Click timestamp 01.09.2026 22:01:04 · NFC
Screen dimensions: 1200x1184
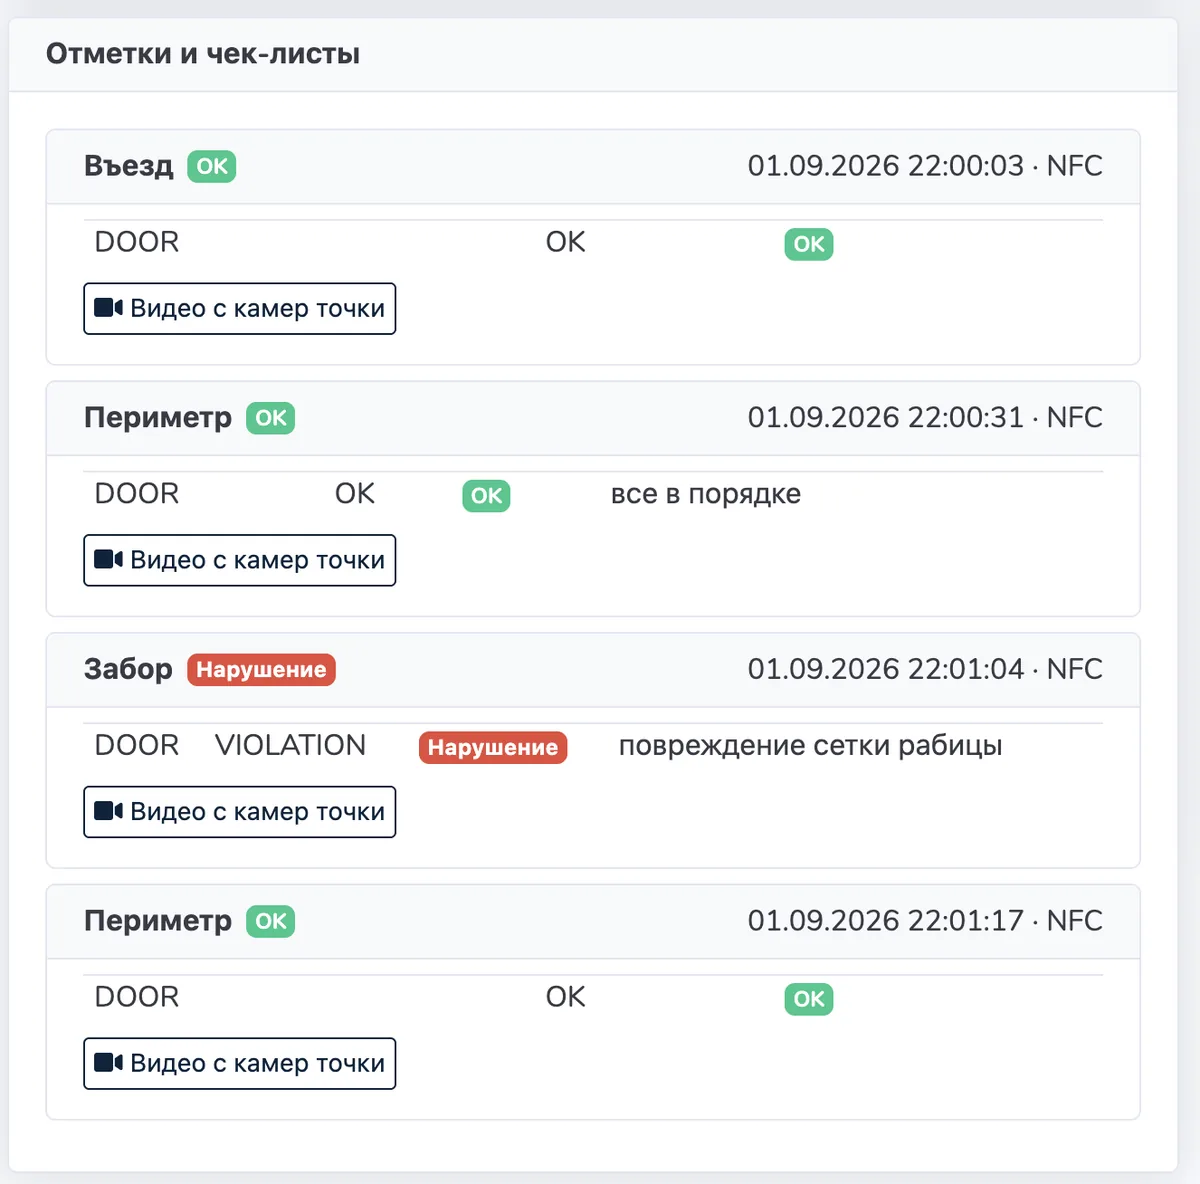coord(925,669)
